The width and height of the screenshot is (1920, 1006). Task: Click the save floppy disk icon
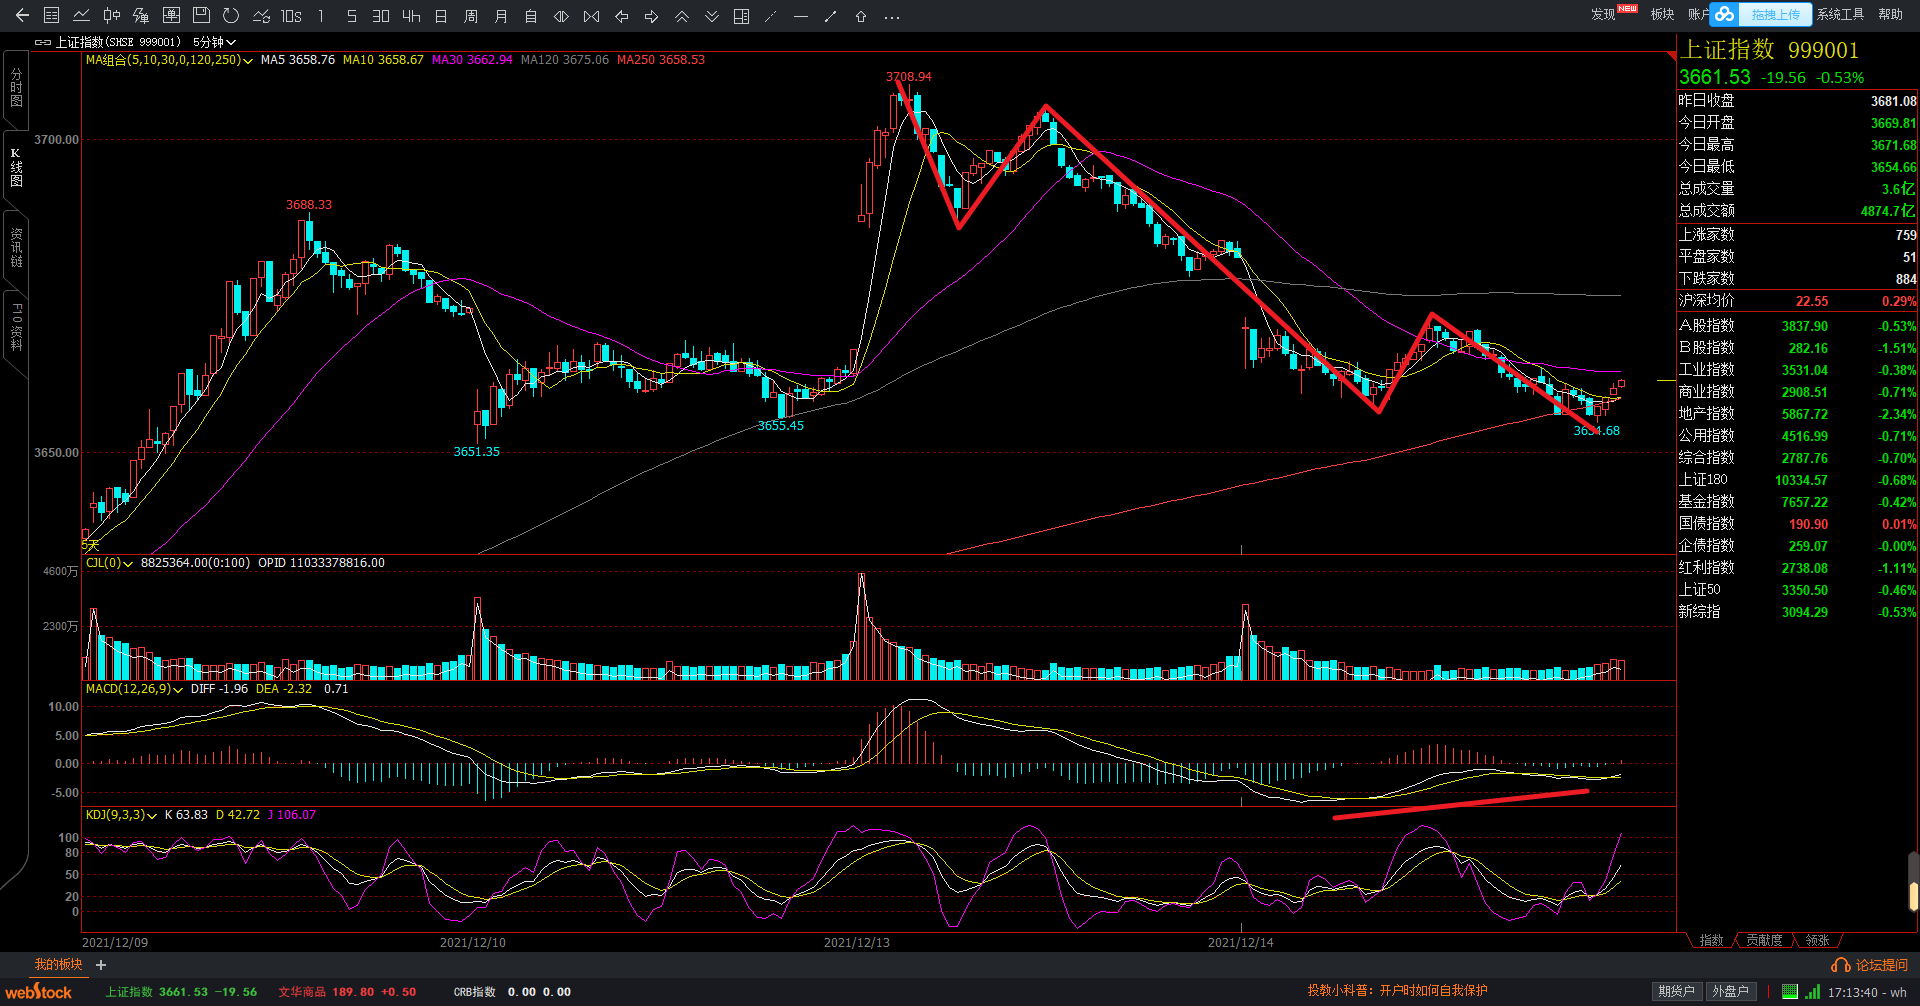[201, 16]
